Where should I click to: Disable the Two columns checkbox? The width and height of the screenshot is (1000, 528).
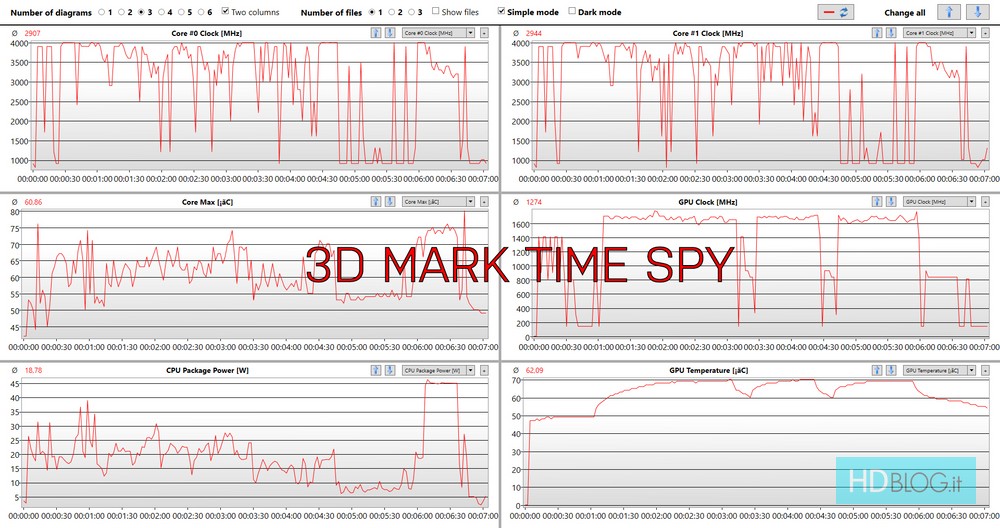224,12
